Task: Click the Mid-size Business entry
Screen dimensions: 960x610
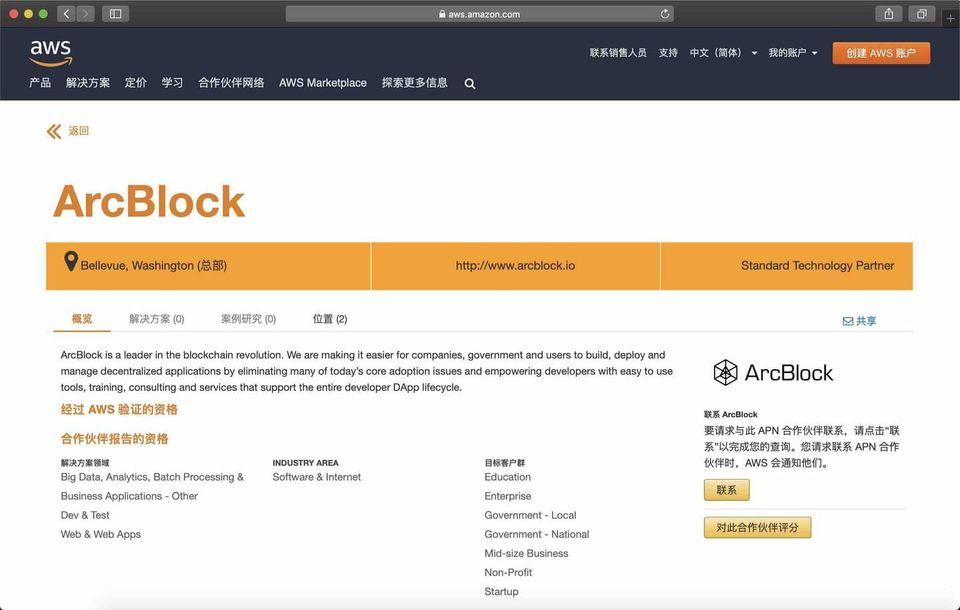Action: point(527,553)
